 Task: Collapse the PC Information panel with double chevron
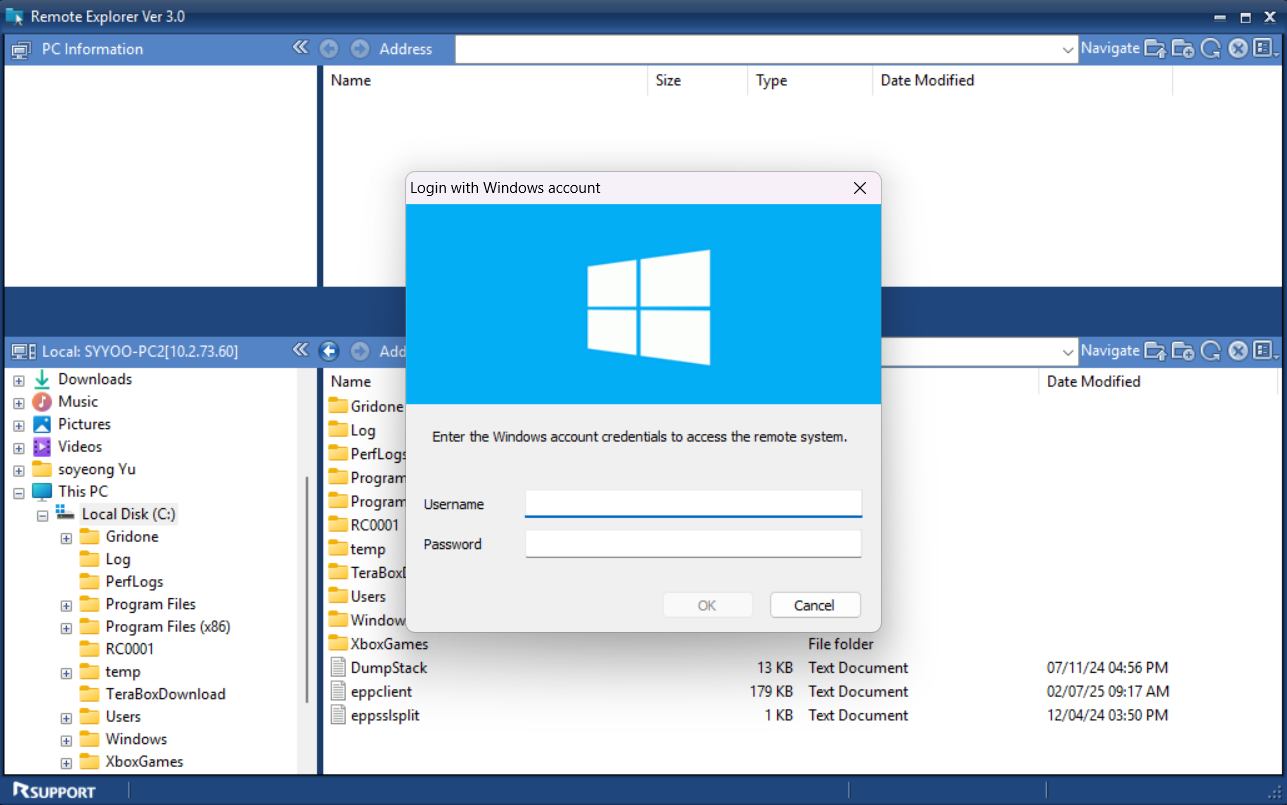[300, 47]
